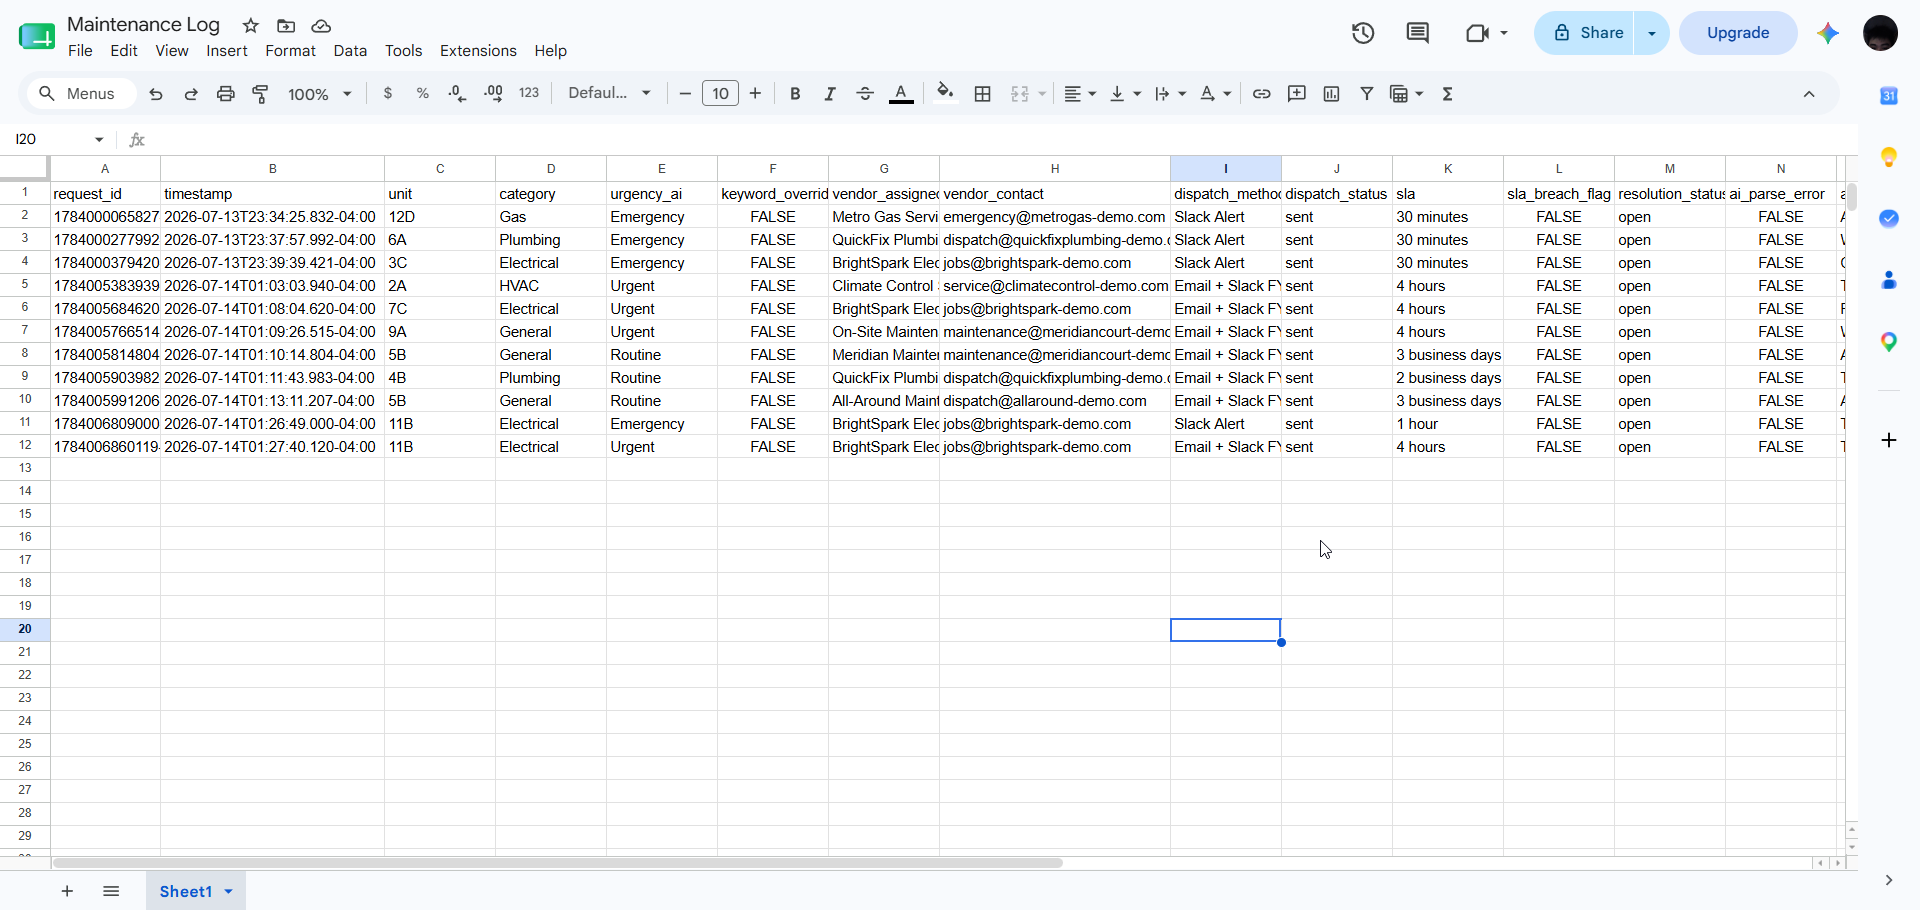Open the Format menu

pyautogui.click(x=290, y=51)
